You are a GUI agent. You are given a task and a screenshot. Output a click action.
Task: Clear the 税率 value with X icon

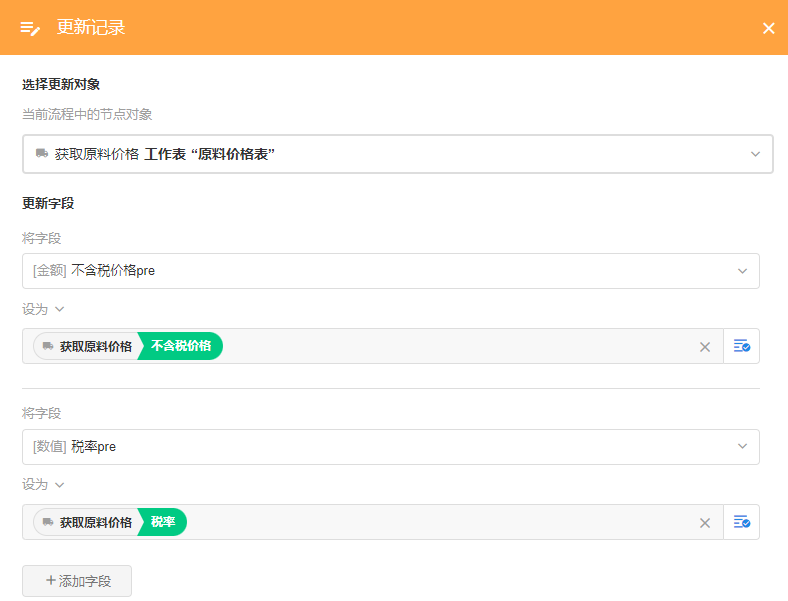[705, 523]
